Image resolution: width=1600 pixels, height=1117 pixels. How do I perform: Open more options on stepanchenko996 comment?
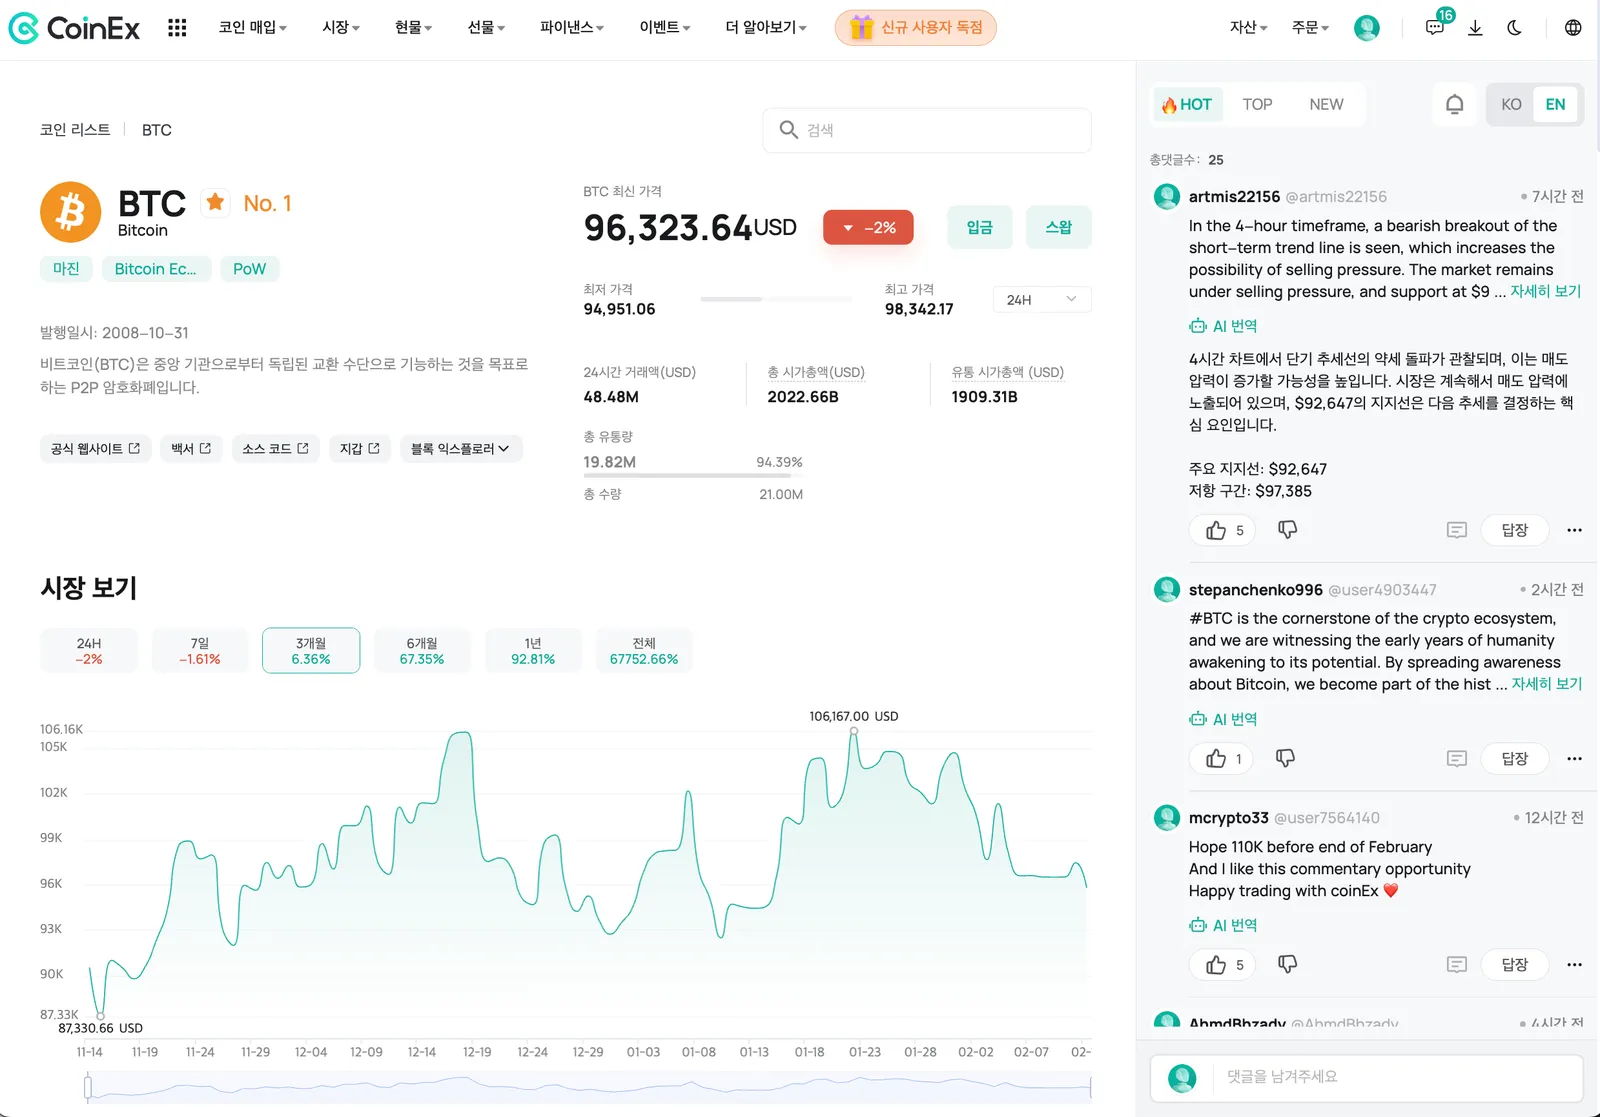pyautogui.click(x=1574, y=759)
